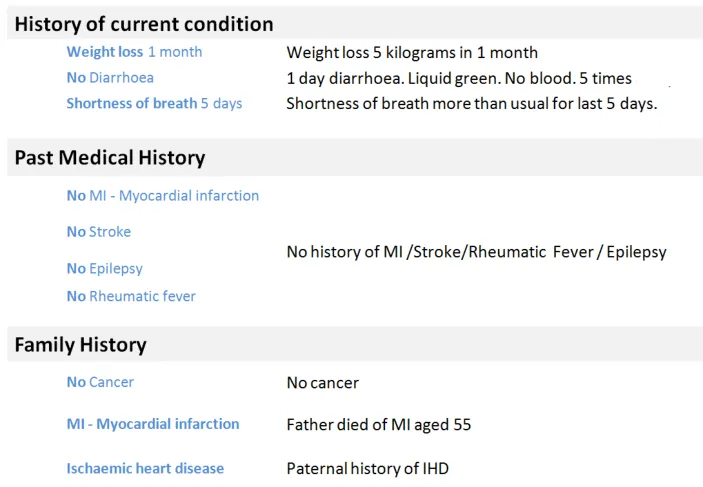Click the 1 day diarrhoea description text
Screen dimensions: 703x487
pyautogui.click(x=459, y=78)
